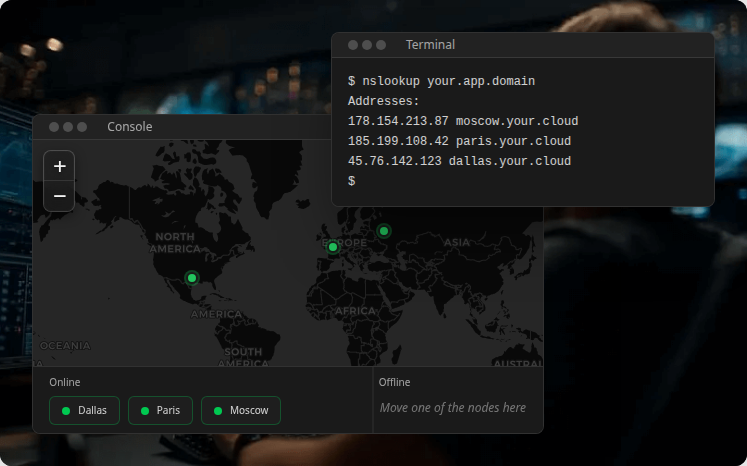
Task: Click the Console window title
Action: click(x=130, y=127)
